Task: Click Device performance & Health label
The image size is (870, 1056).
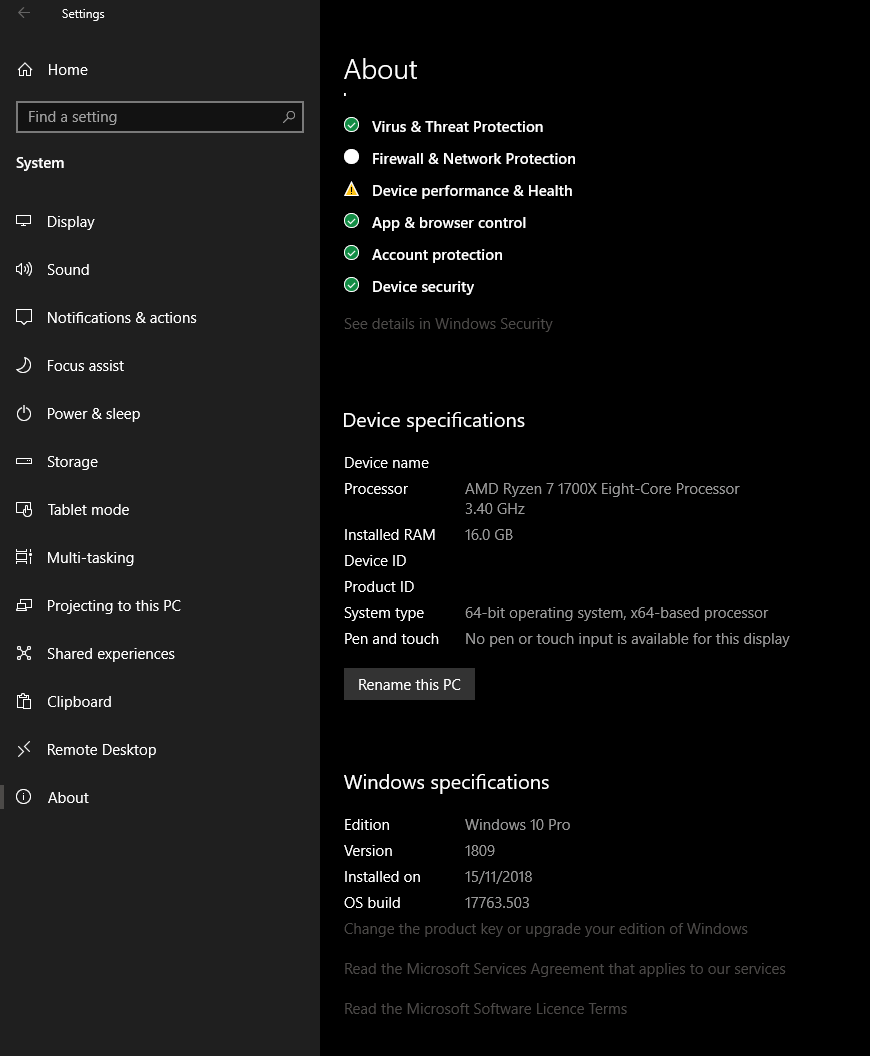Action: (472, 191)
